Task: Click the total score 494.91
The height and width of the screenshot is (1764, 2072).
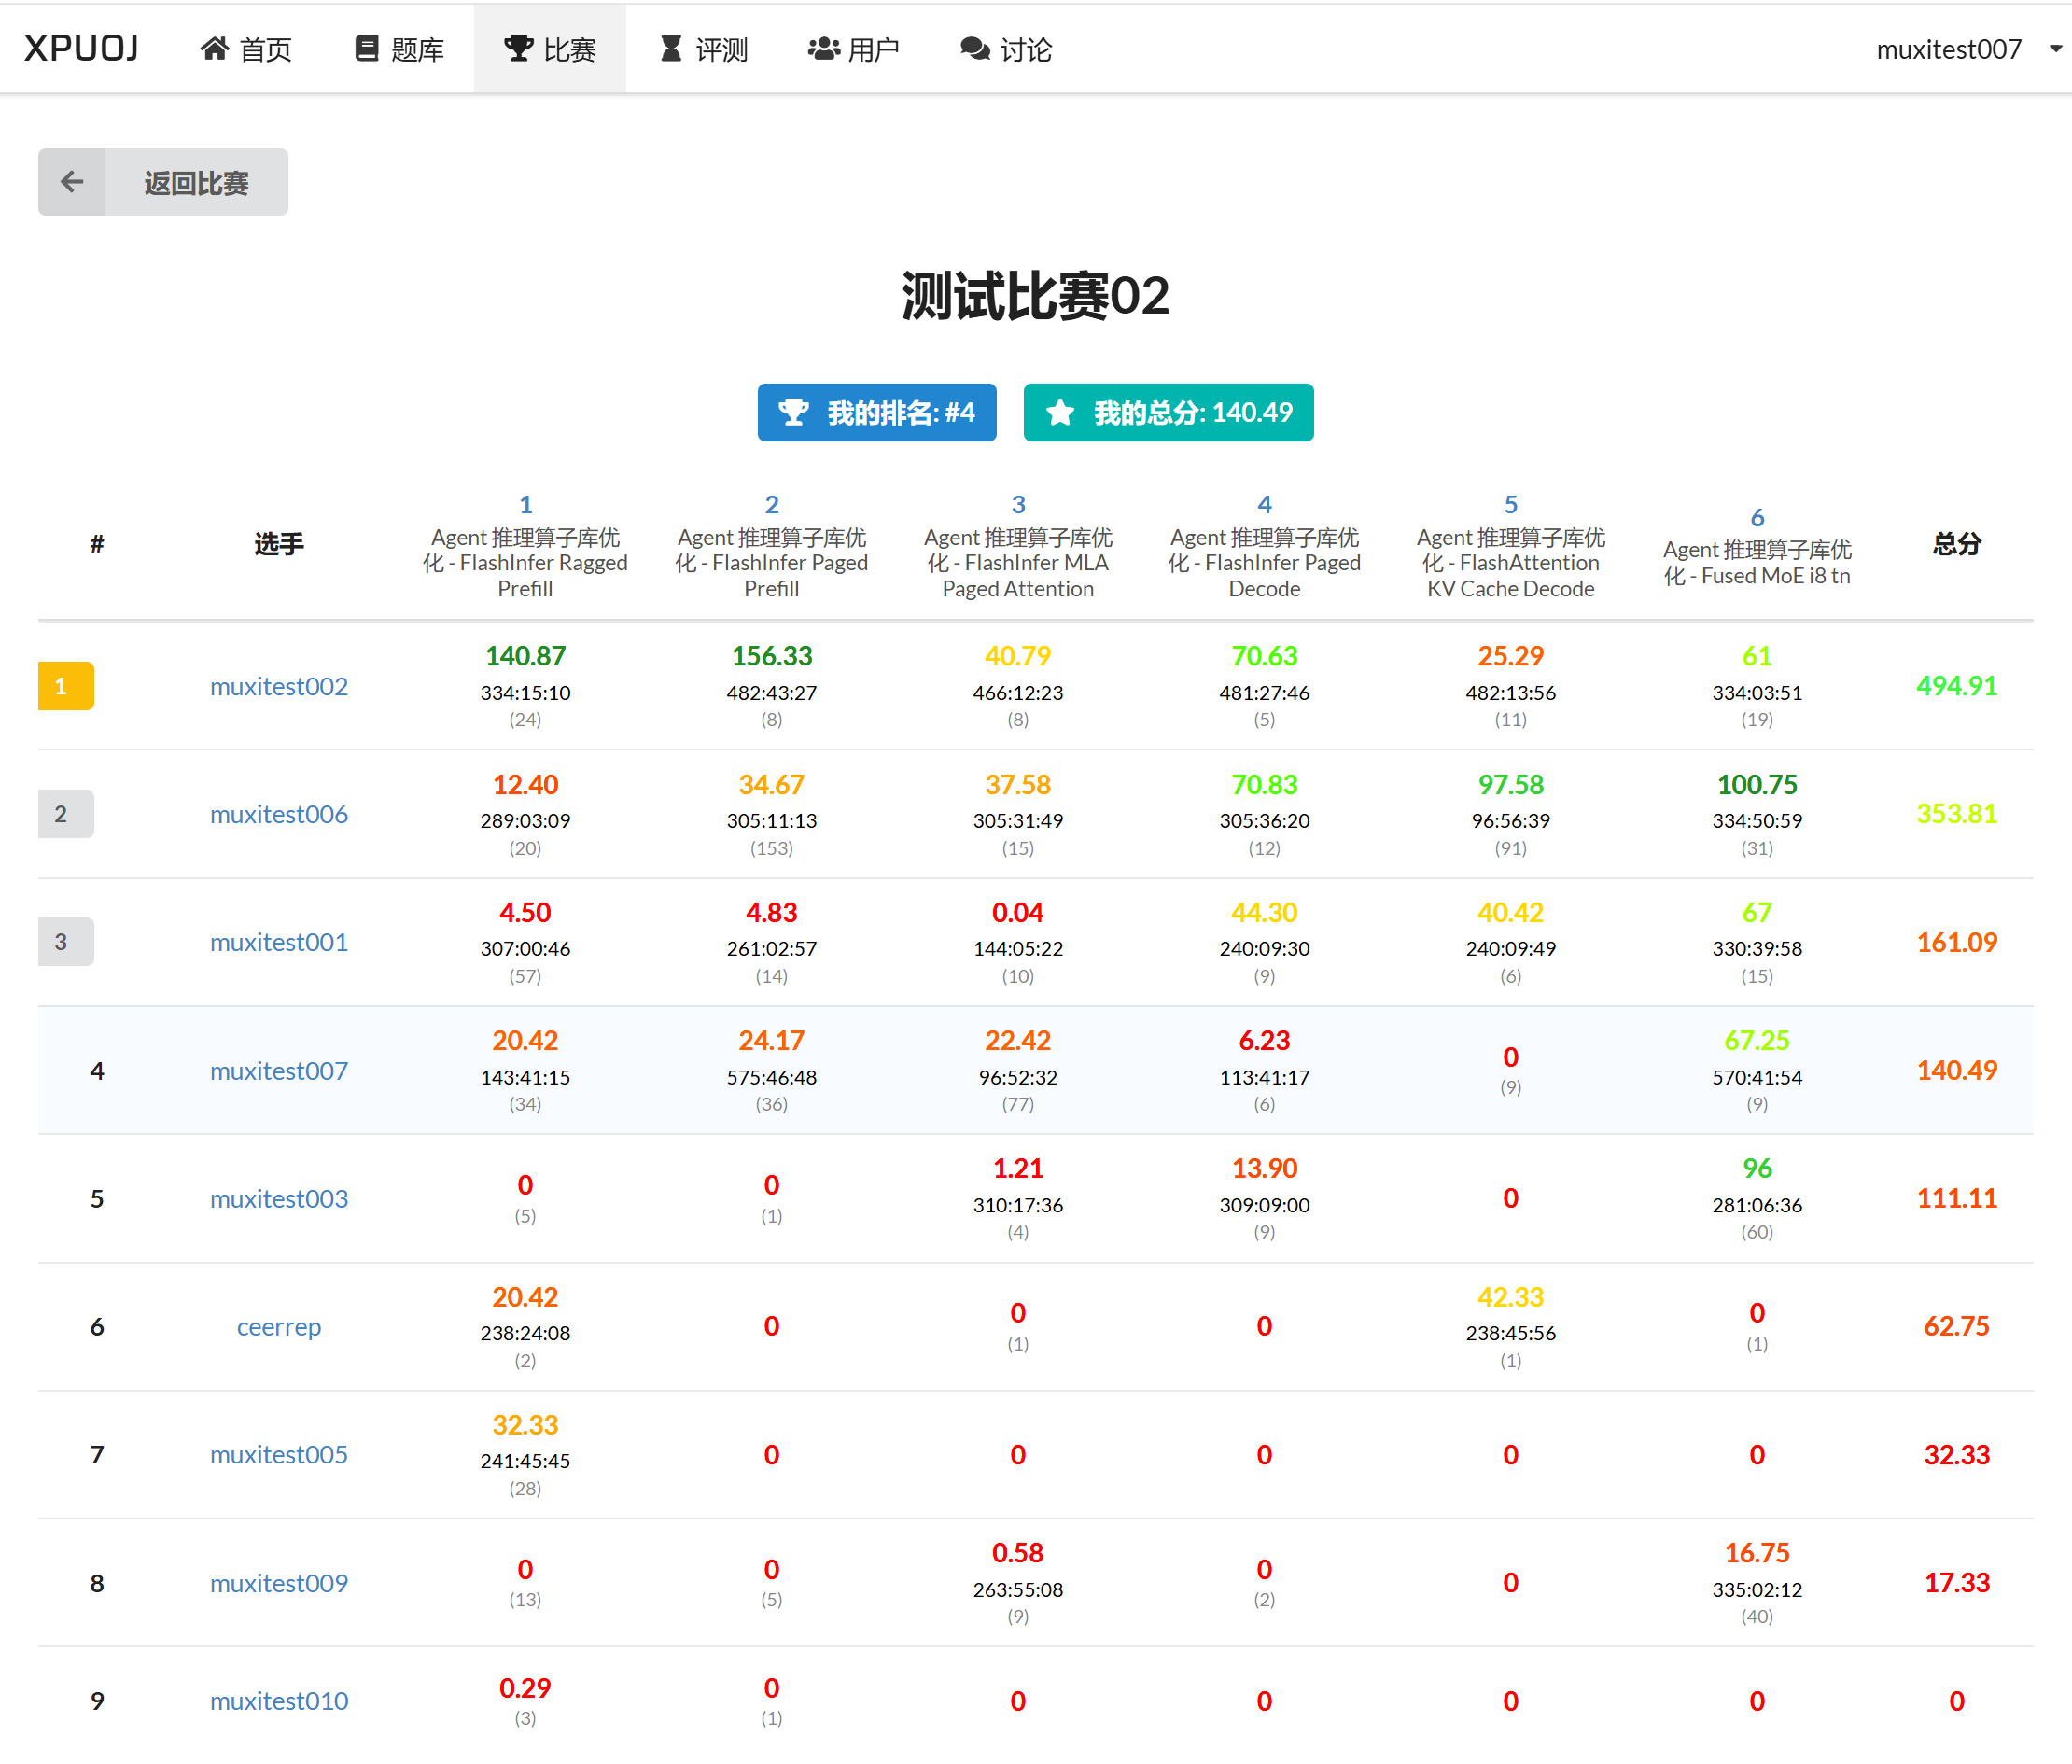Action: click(1956, 686)
